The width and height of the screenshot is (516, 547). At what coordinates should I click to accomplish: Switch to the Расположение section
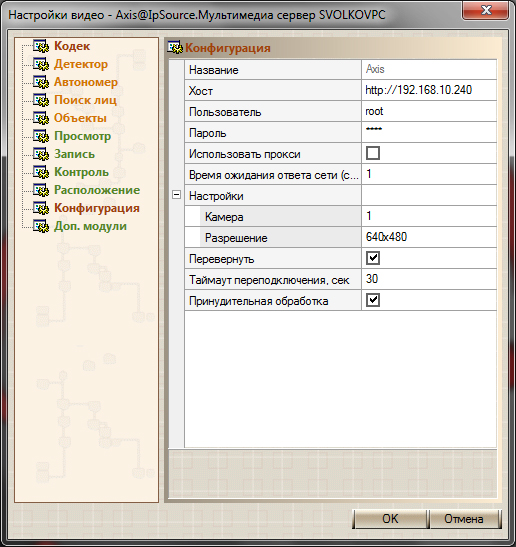click(x=97, y=190)
